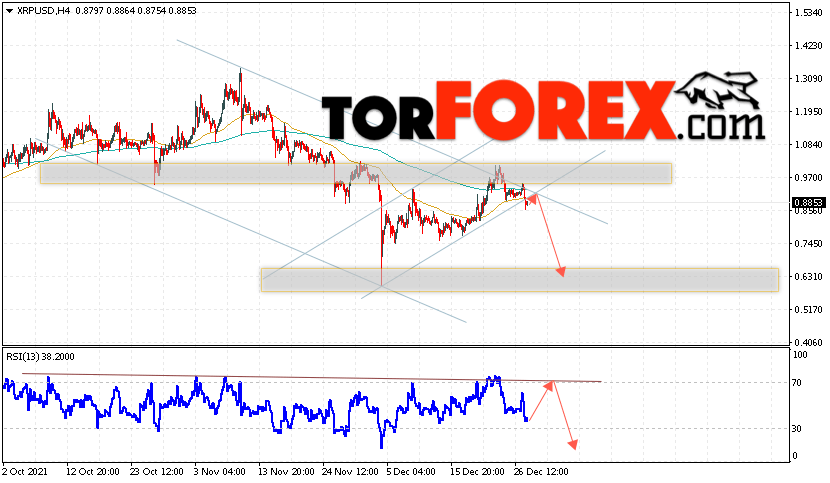Screen dimensions: 830x483
Task: Click price axis level 0.7450
Action: click(809, 244)
